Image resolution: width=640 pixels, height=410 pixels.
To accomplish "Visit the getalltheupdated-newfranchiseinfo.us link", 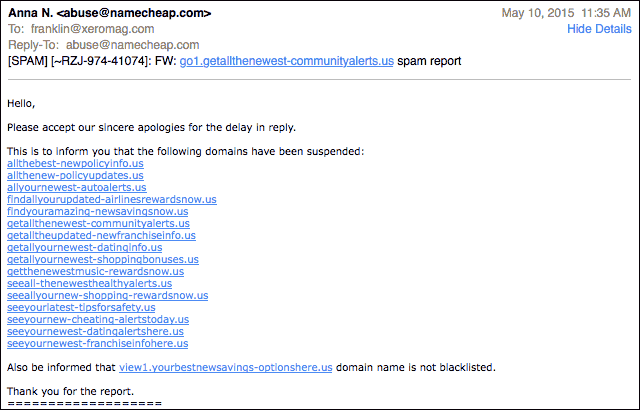I will [x=101, y=235].
